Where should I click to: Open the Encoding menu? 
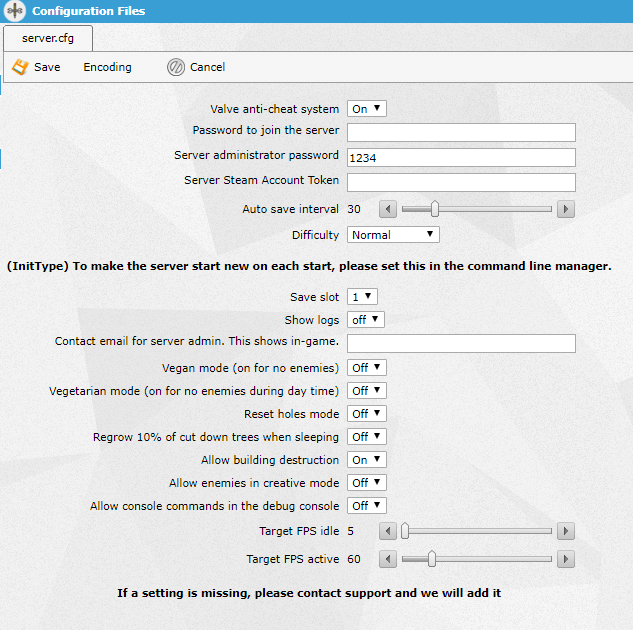107,68
